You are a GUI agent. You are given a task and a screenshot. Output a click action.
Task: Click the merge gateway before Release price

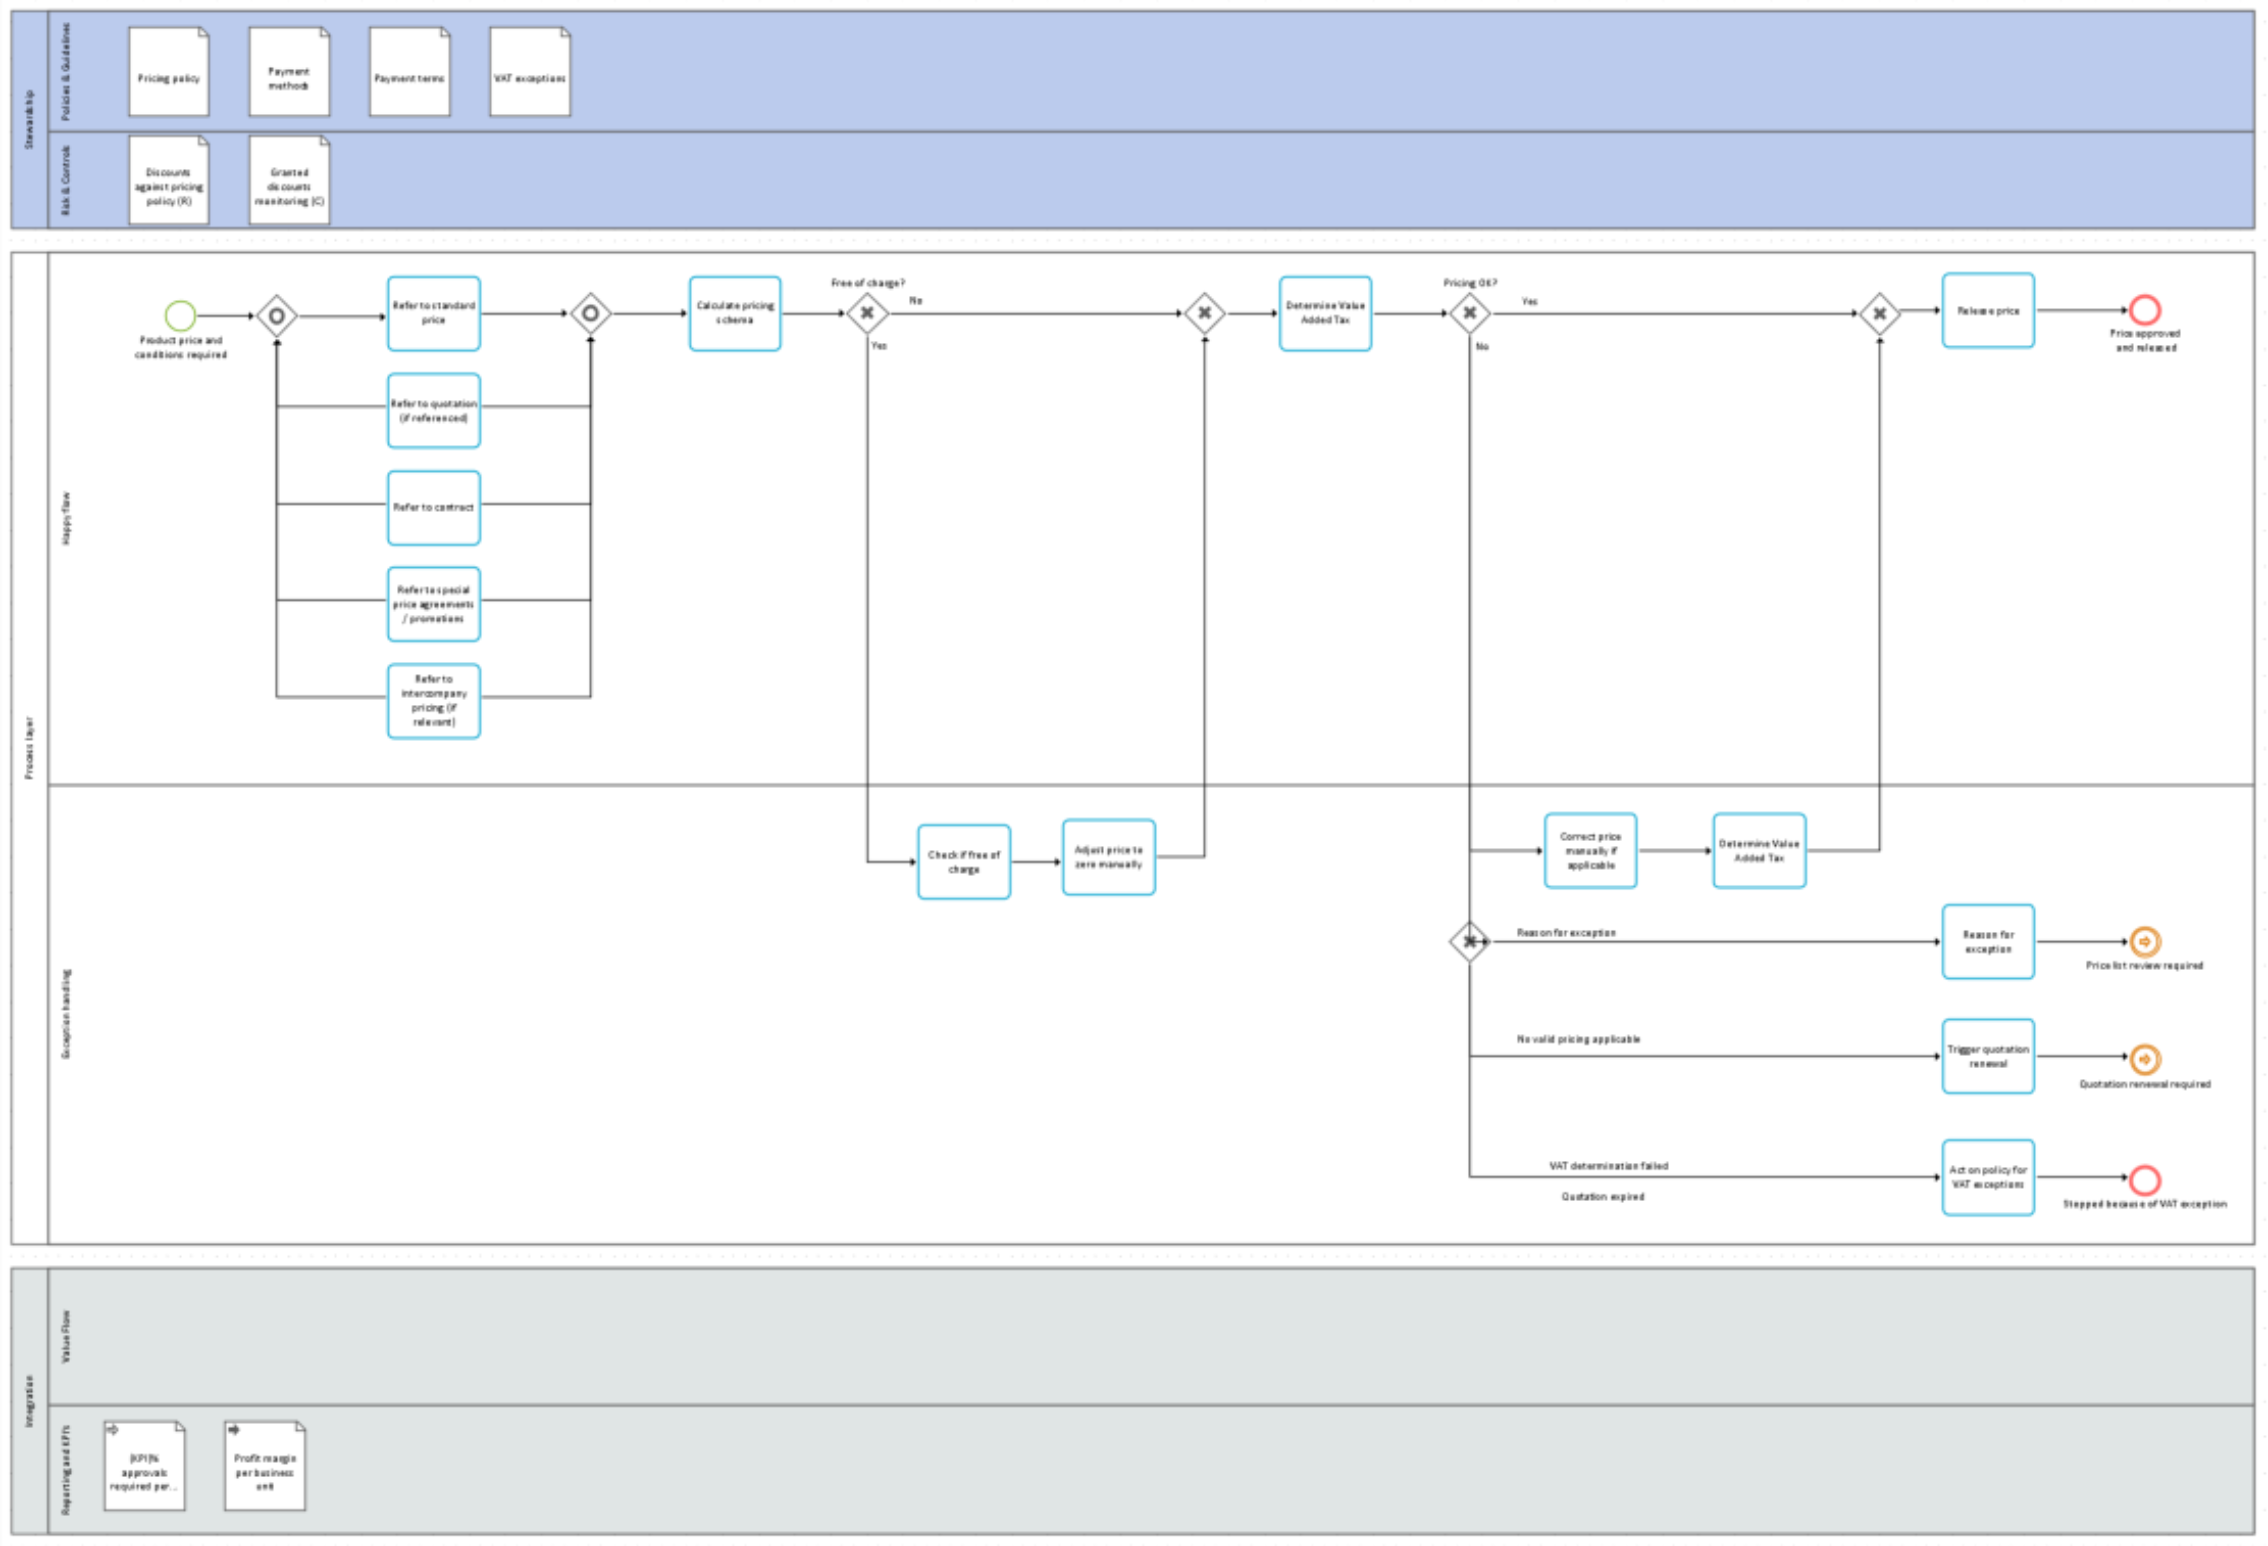1880,314
